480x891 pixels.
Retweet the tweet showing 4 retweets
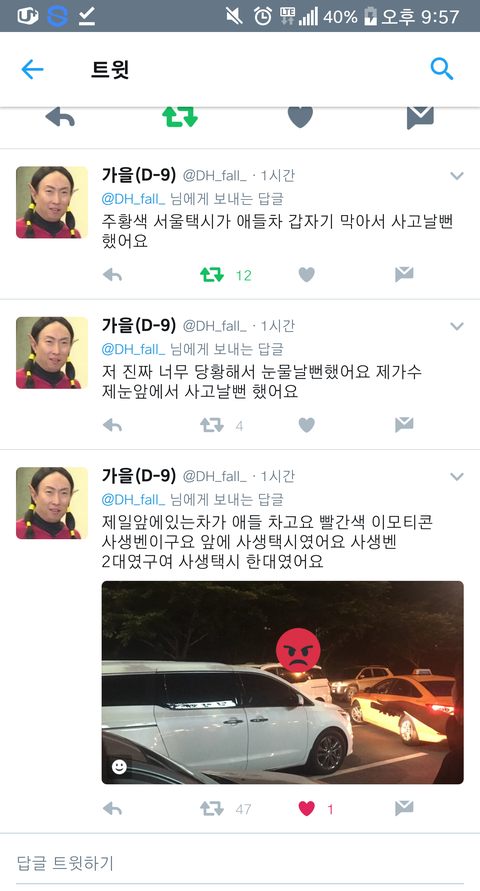(x=211, y=426)
